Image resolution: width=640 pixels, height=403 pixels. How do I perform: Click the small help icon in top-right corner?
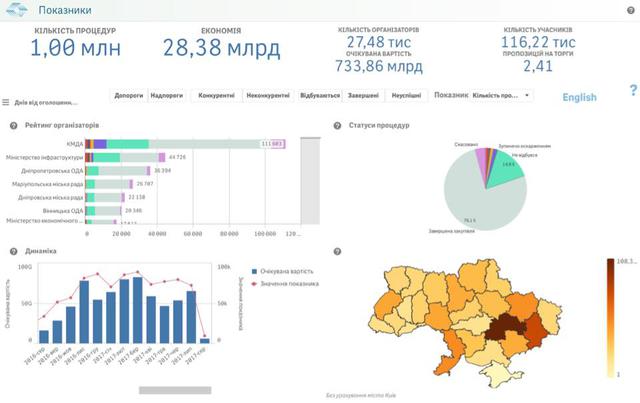(x=630, y=8)
